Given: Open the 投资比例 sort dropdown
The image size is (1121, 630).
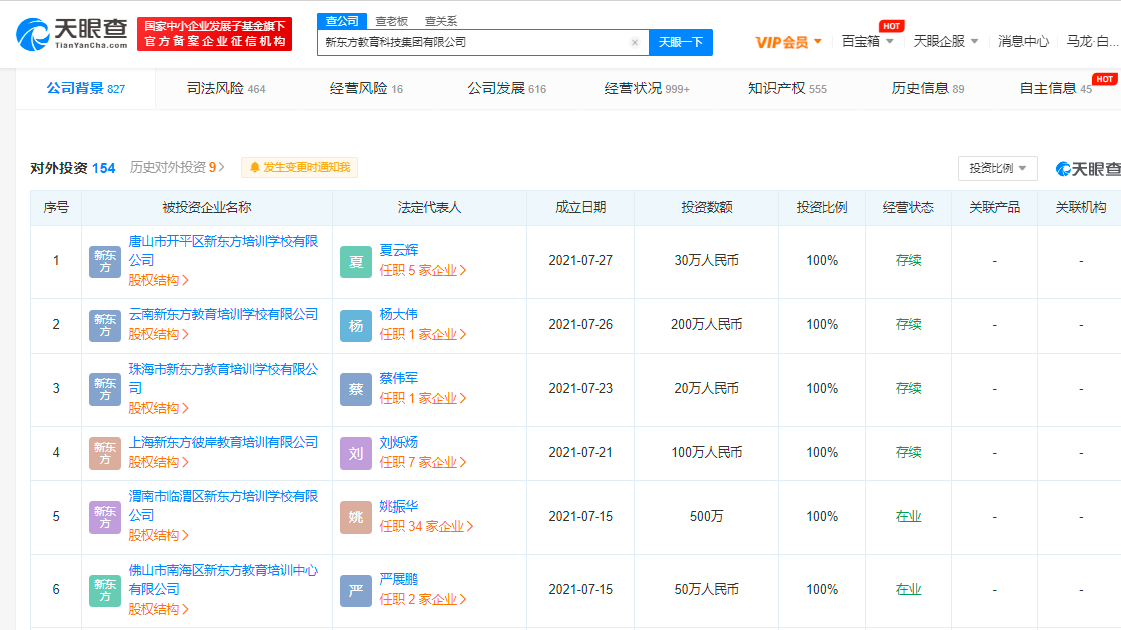Looking at the screenshot, I should point(997,168).
